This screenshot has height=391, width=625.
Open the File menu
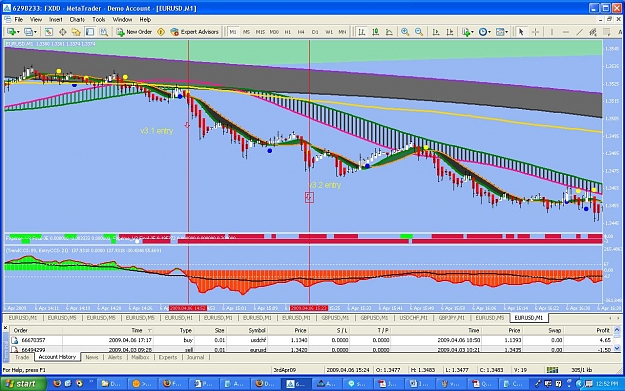(19, 20)
